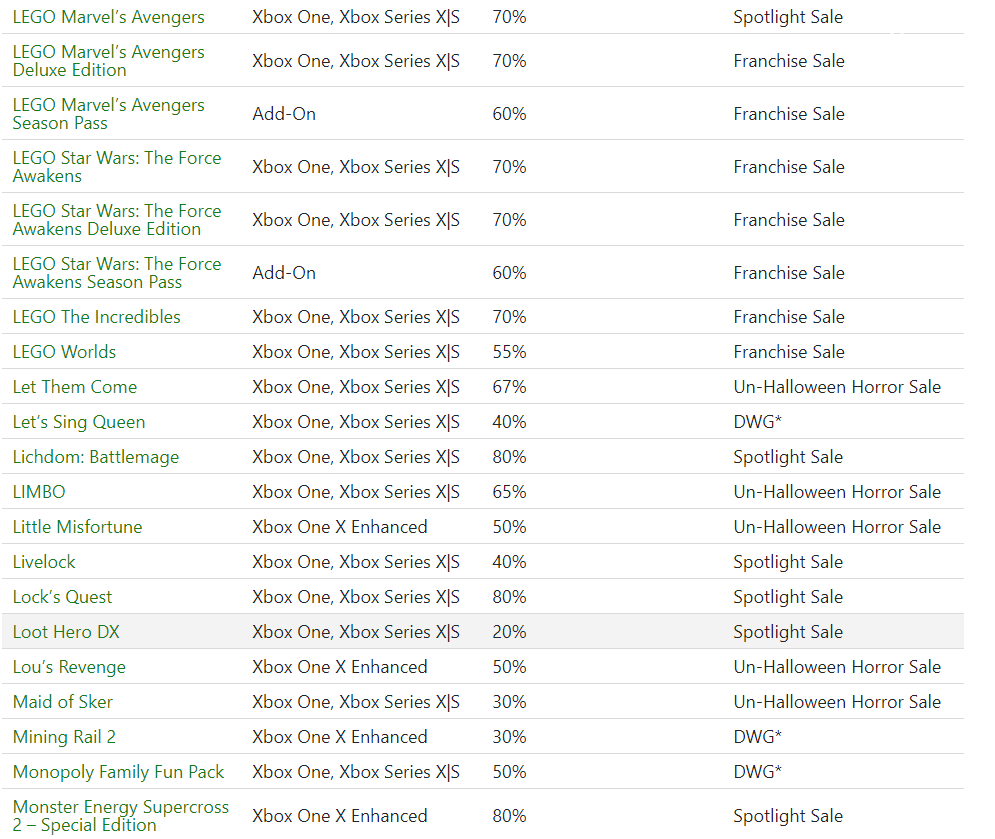The image size is (995, 839).
Task: Open the LEGO Star Wars: The Force Awakens link
Action: [117, 167]
